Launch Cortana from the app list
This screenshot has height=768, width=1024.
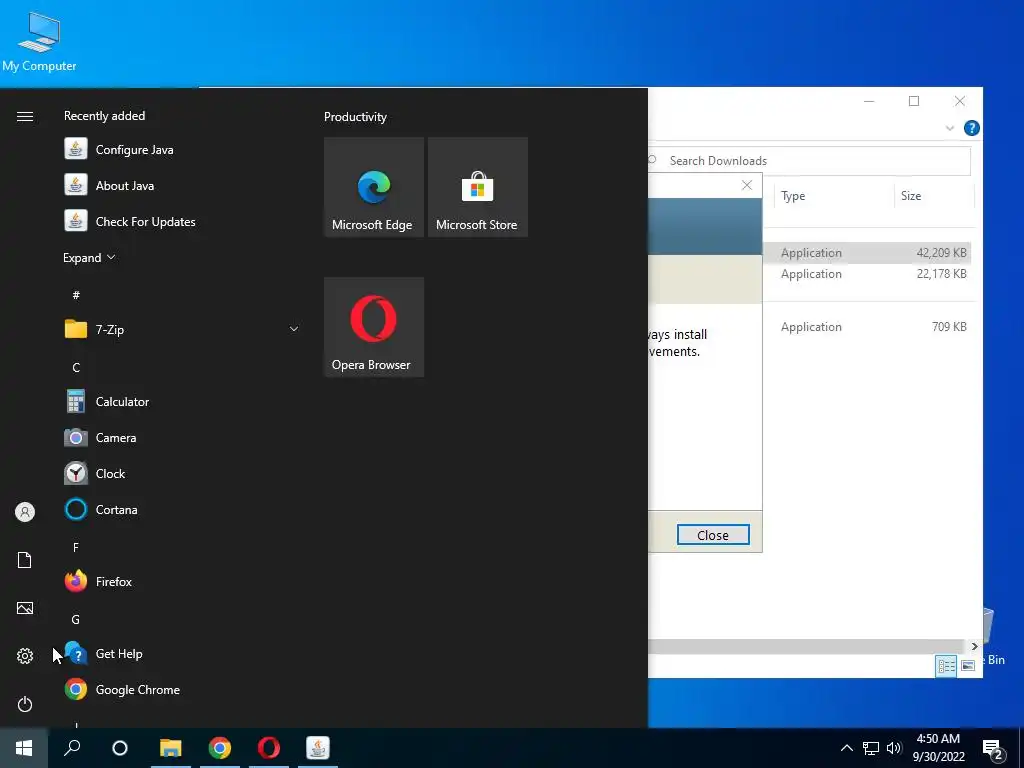[x=183, y=509]
